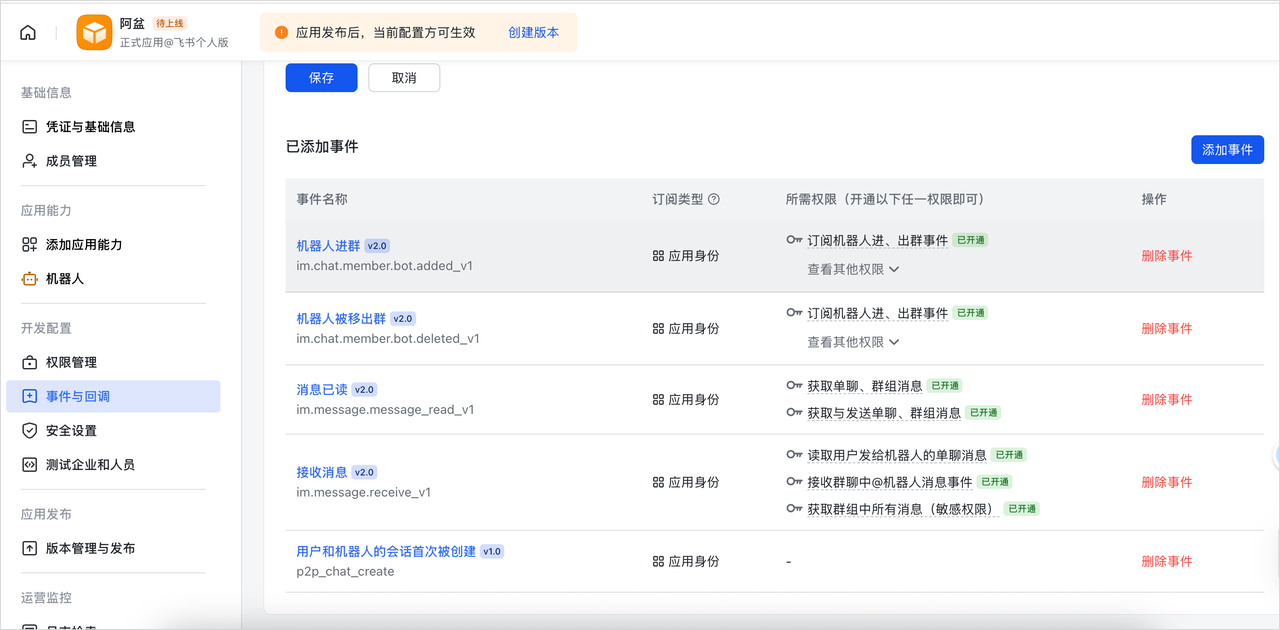Click the 添加事件 button
This screenshot has height=630, width=1280.
(x=1227, y=150)
